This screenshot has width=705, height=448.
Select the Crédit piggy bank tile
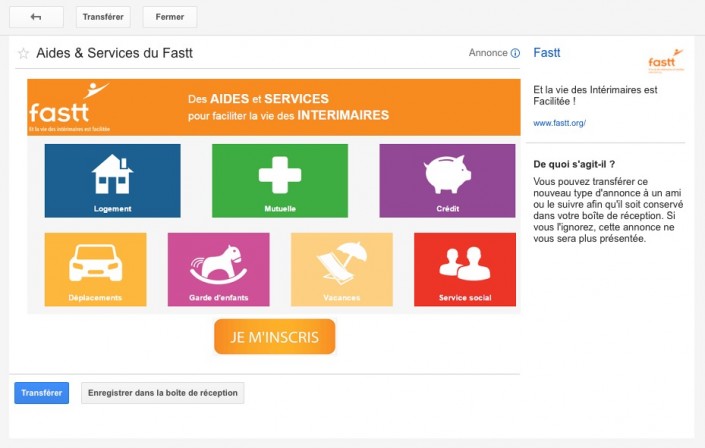point(447,181)
